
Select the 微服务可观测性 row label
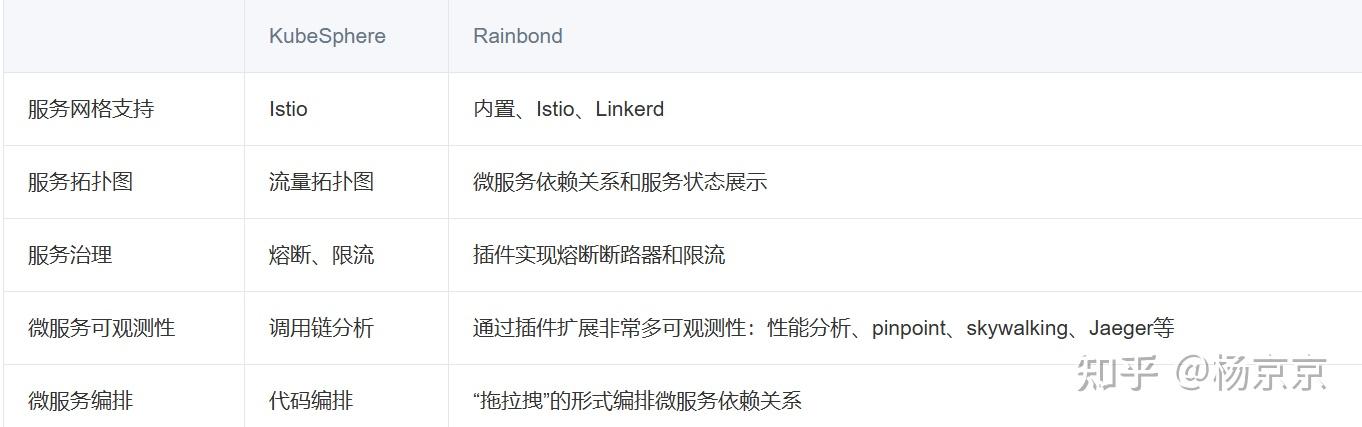pyautogui.click(x=101, y=328)
